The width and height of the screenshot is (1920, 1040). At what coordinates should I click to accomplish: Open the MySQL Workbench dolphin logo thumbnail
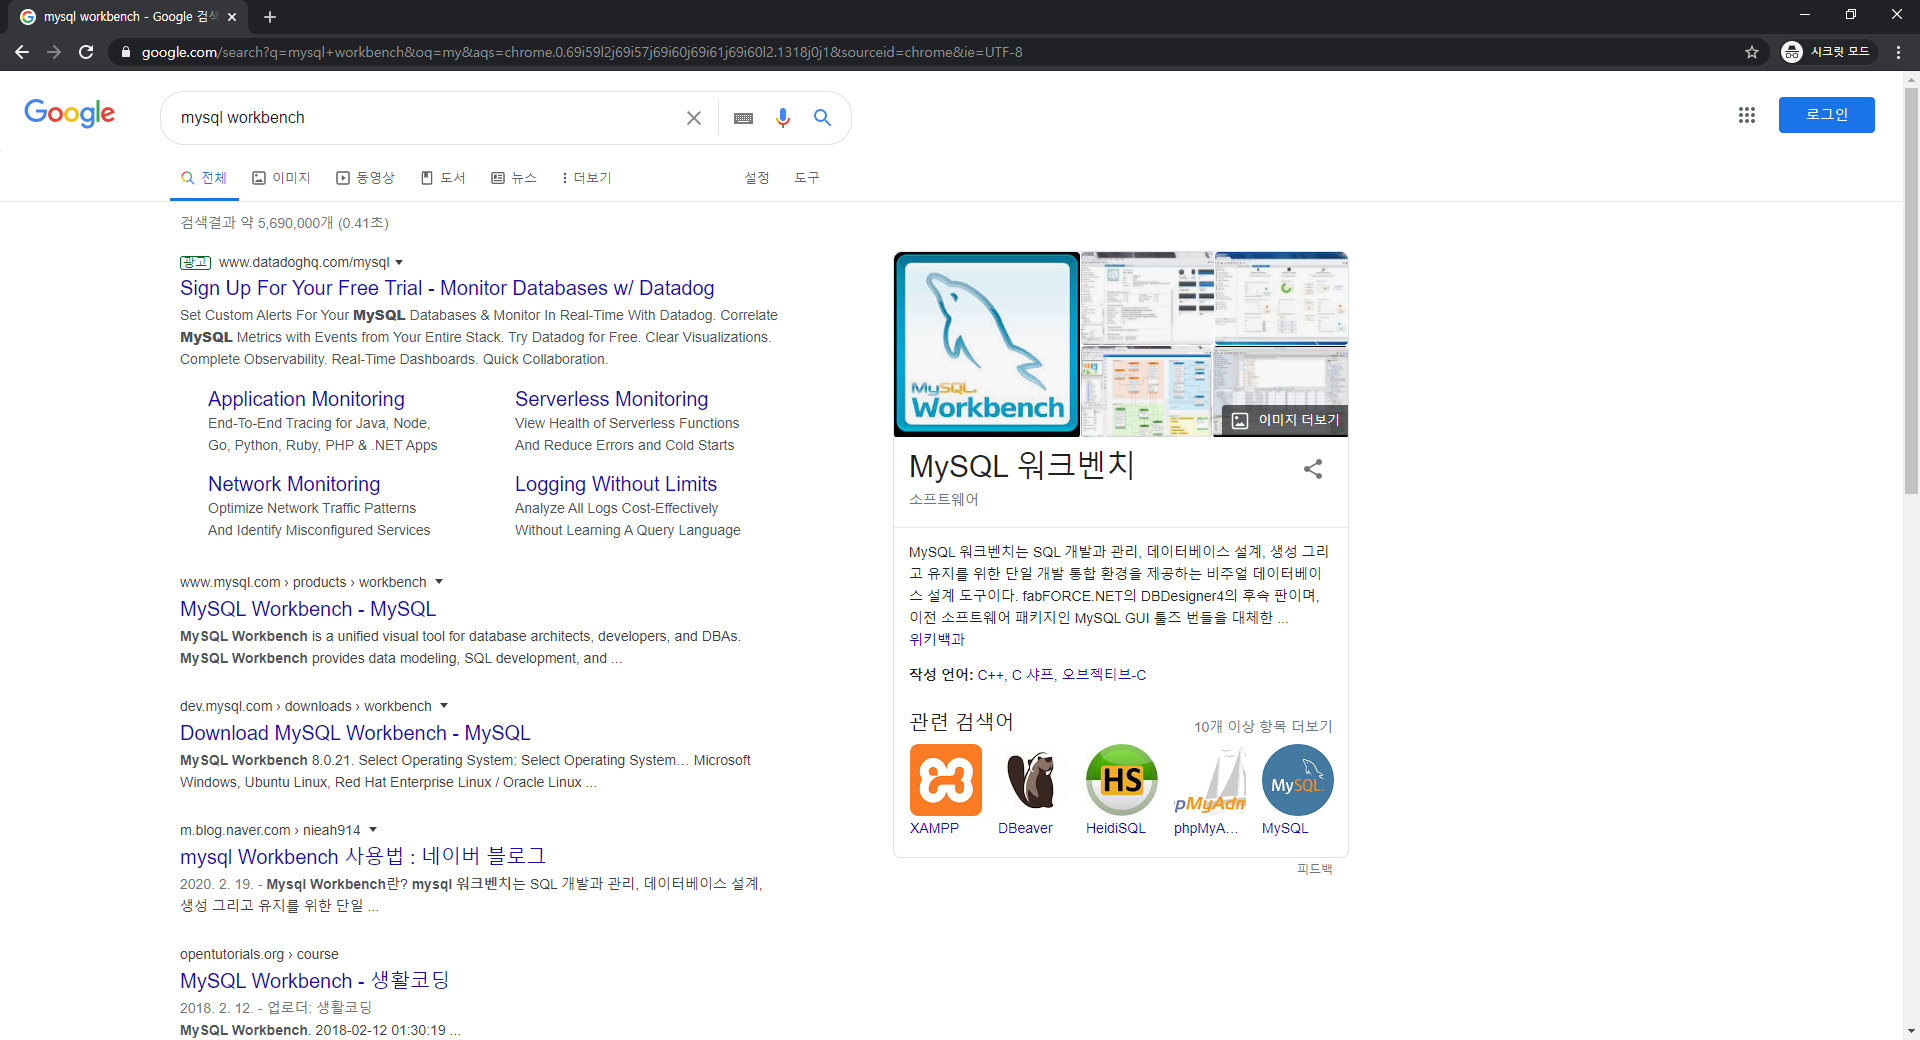point(987,344)
